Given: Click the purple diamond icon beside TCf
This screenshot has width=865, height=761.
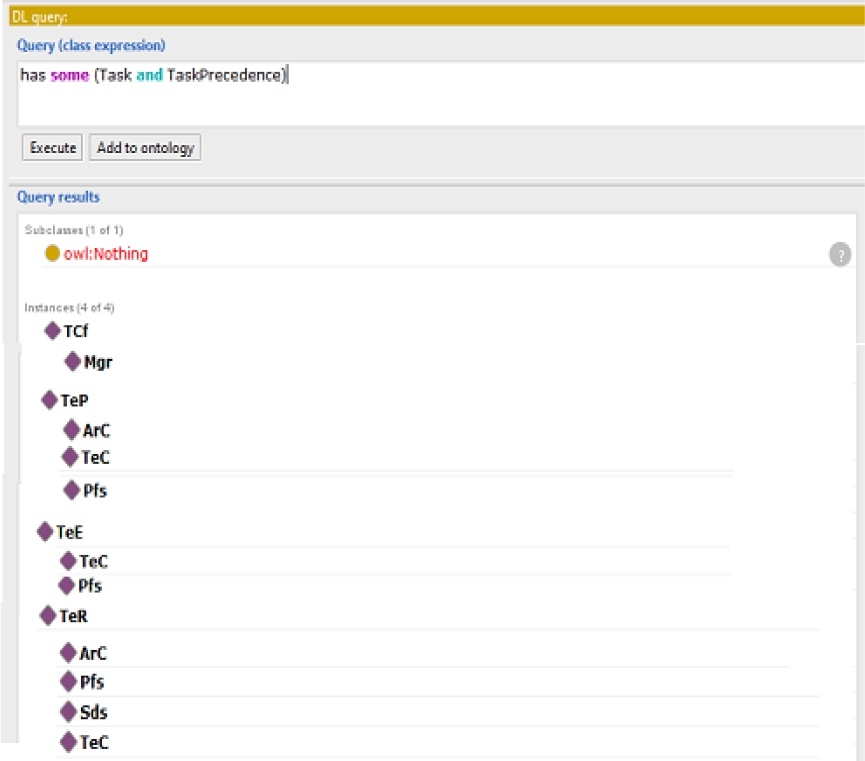Looking at the screenshot, I should [x=53, y=332].
